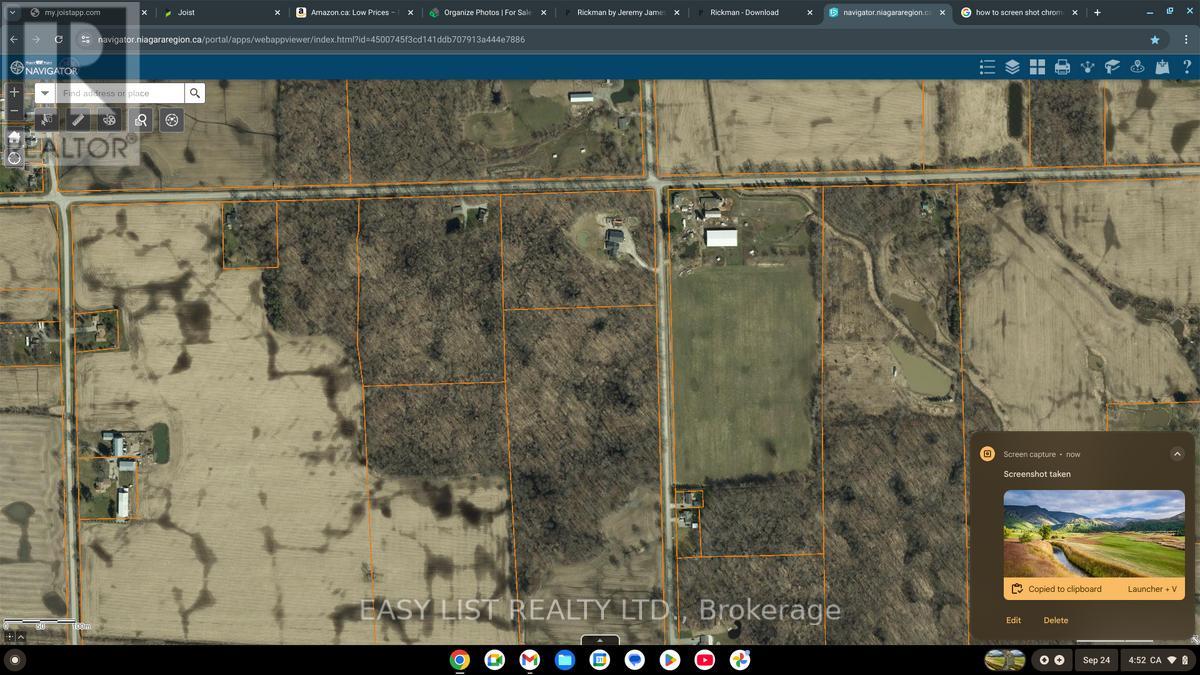Open the Share tool icon
1200x675 pixels.
point(1086,66)
